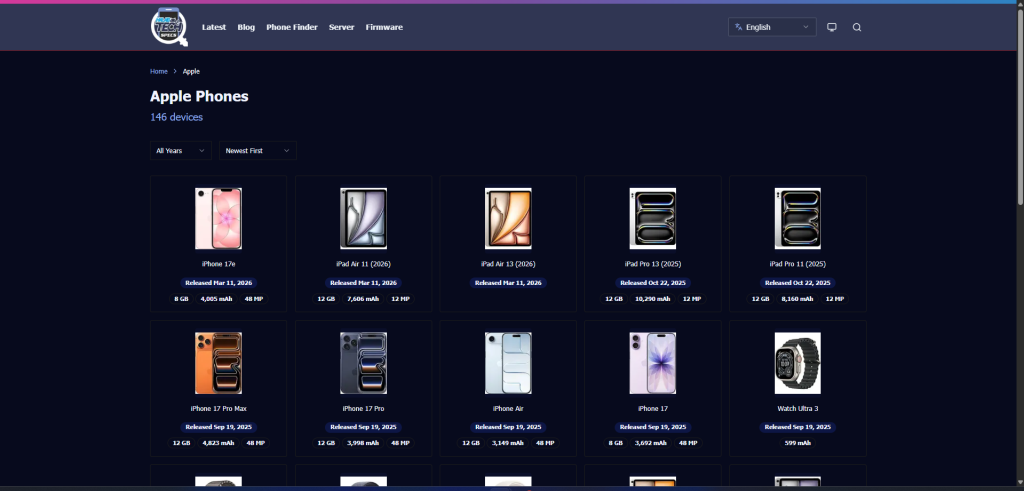The image size is (1024, 491).
Task: Click the iPhone 17e release date badge
Action: pyautogui.click(x=218, y=283)
